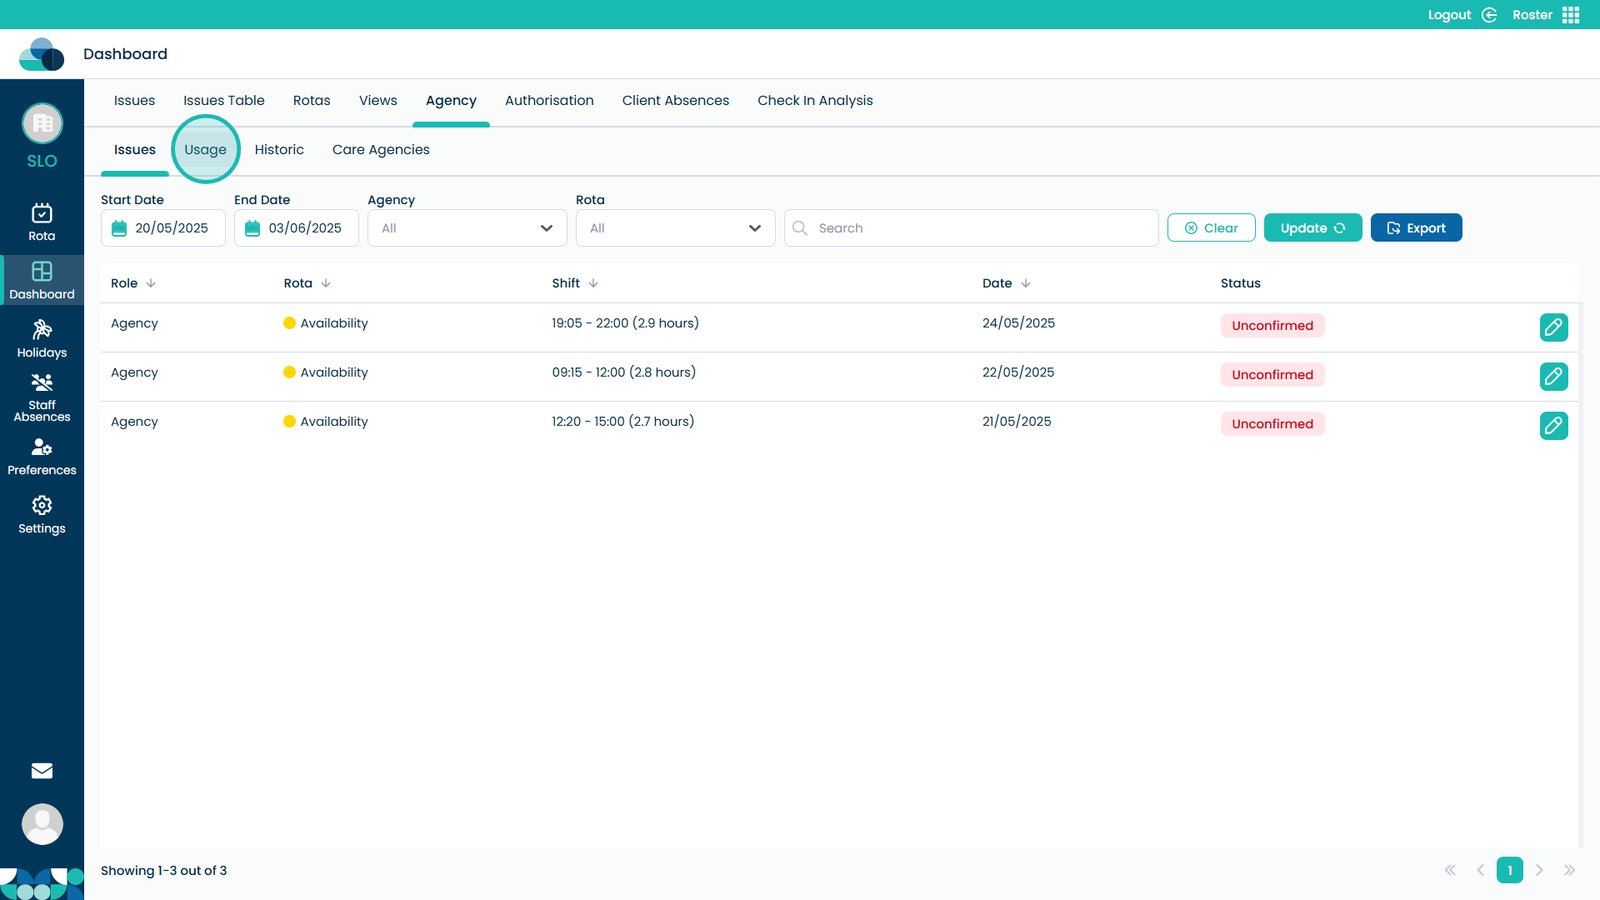Switch to the Usage sub-tab
Image resolution: width=1600 pixels, height=900 pixels.
coord(205,150)
